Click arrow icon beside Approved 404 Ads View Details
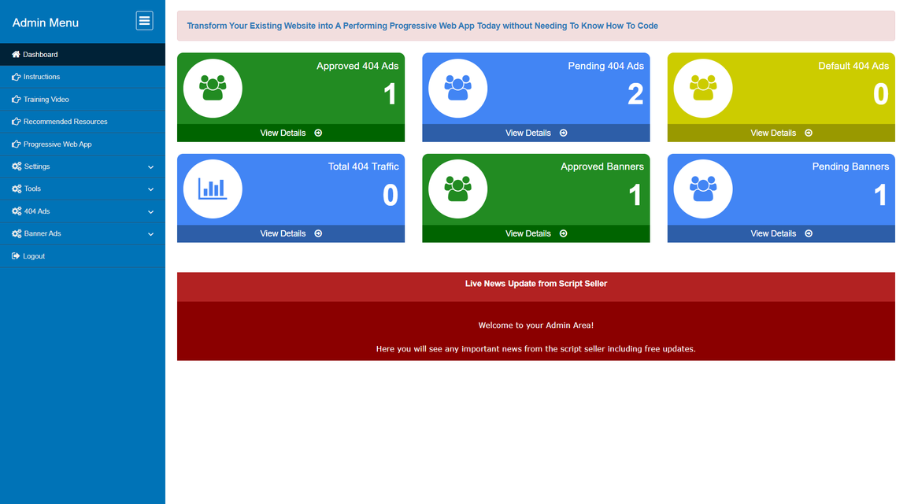This screenshot has width=900, height=504. pyautogui.click(x=318, y=133)
